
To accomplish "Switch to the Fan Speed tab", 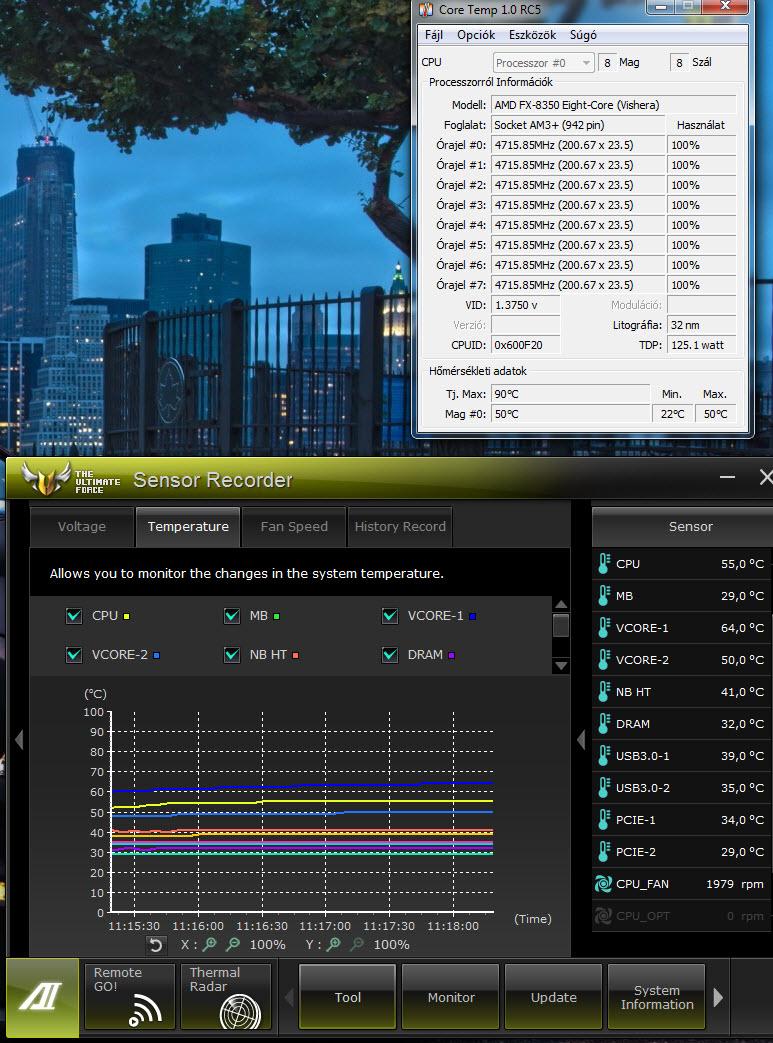I will [294, 527].
